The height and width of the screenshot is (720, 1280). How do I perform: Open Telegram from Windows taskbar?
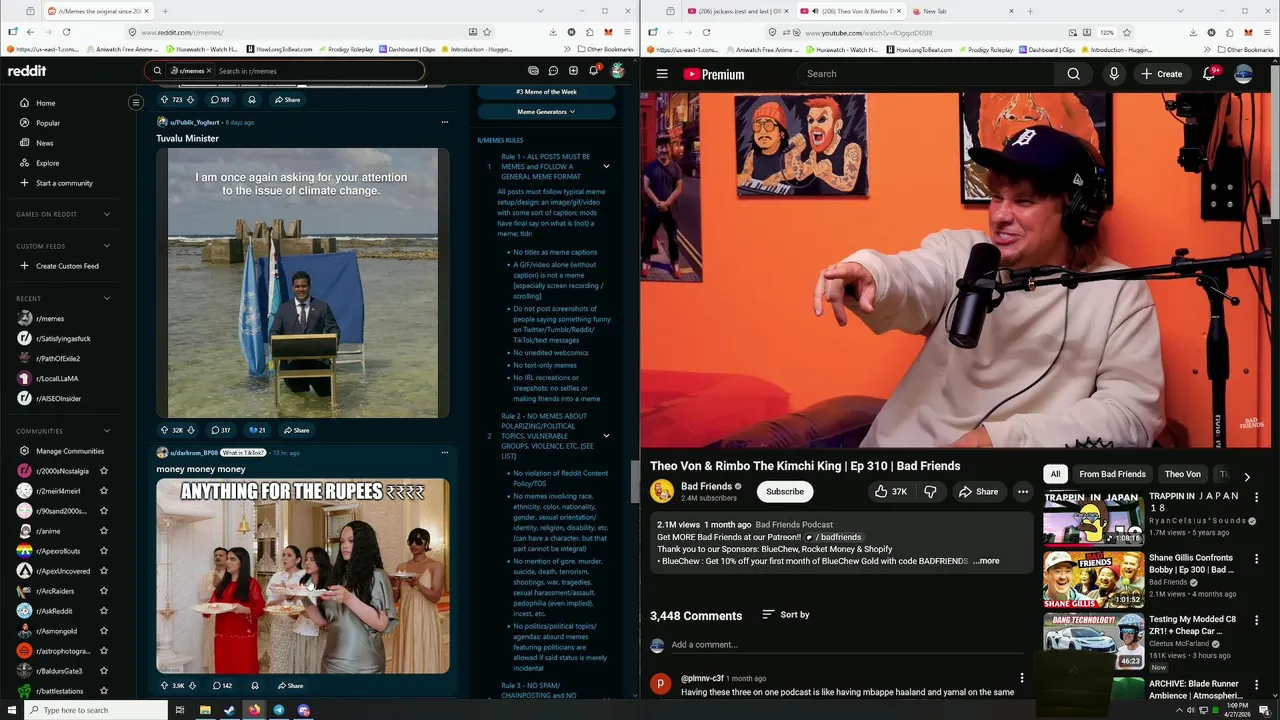(x=279, y=710)
